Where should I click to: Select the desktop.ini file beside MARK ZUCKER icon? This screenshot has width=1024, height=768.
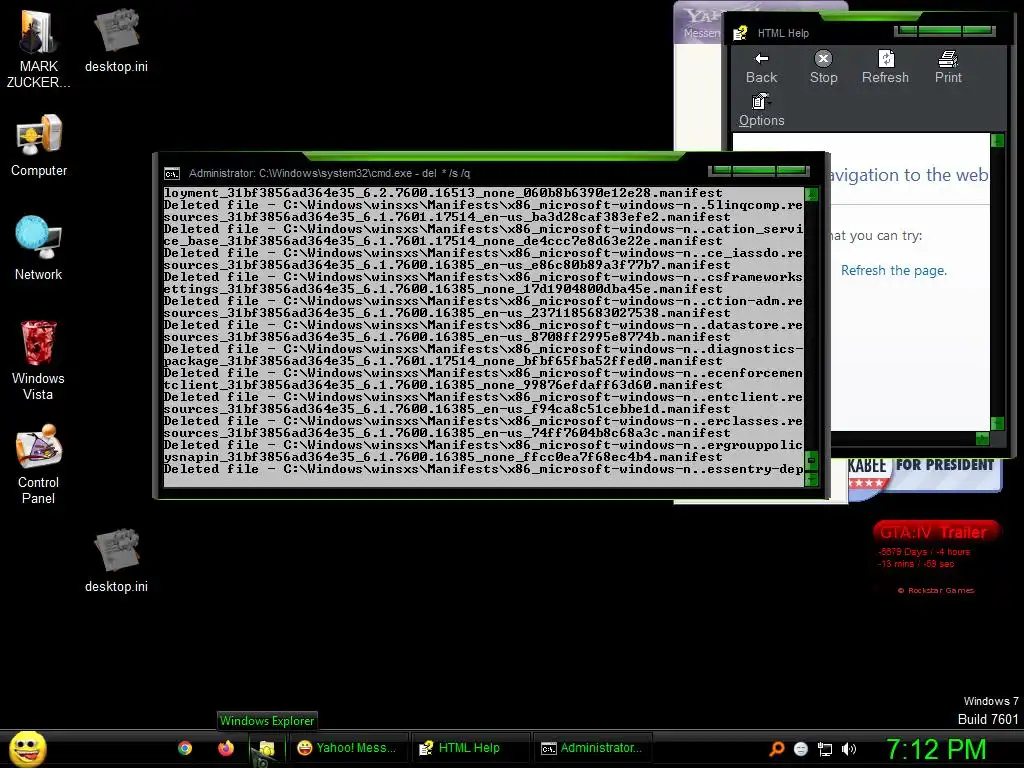coord(116,39)
